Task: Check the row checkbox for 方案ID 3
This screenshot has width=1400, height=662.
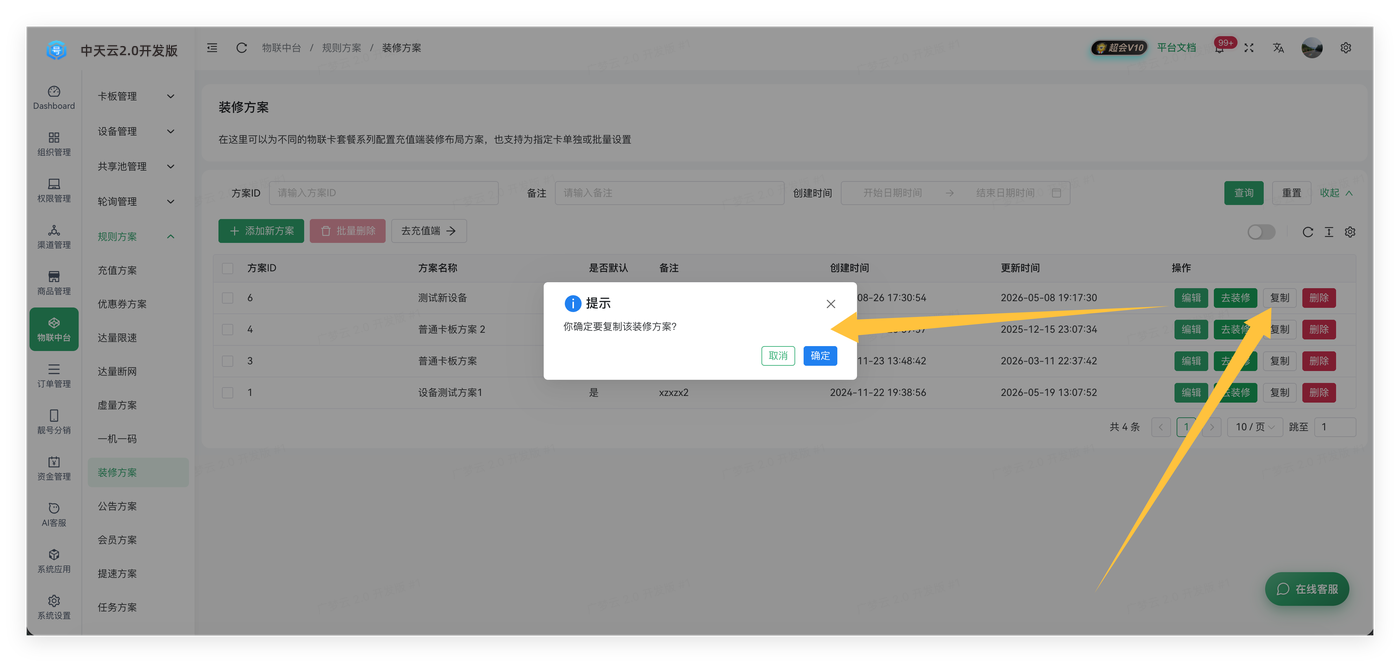Action: click(x=227, y=361)
